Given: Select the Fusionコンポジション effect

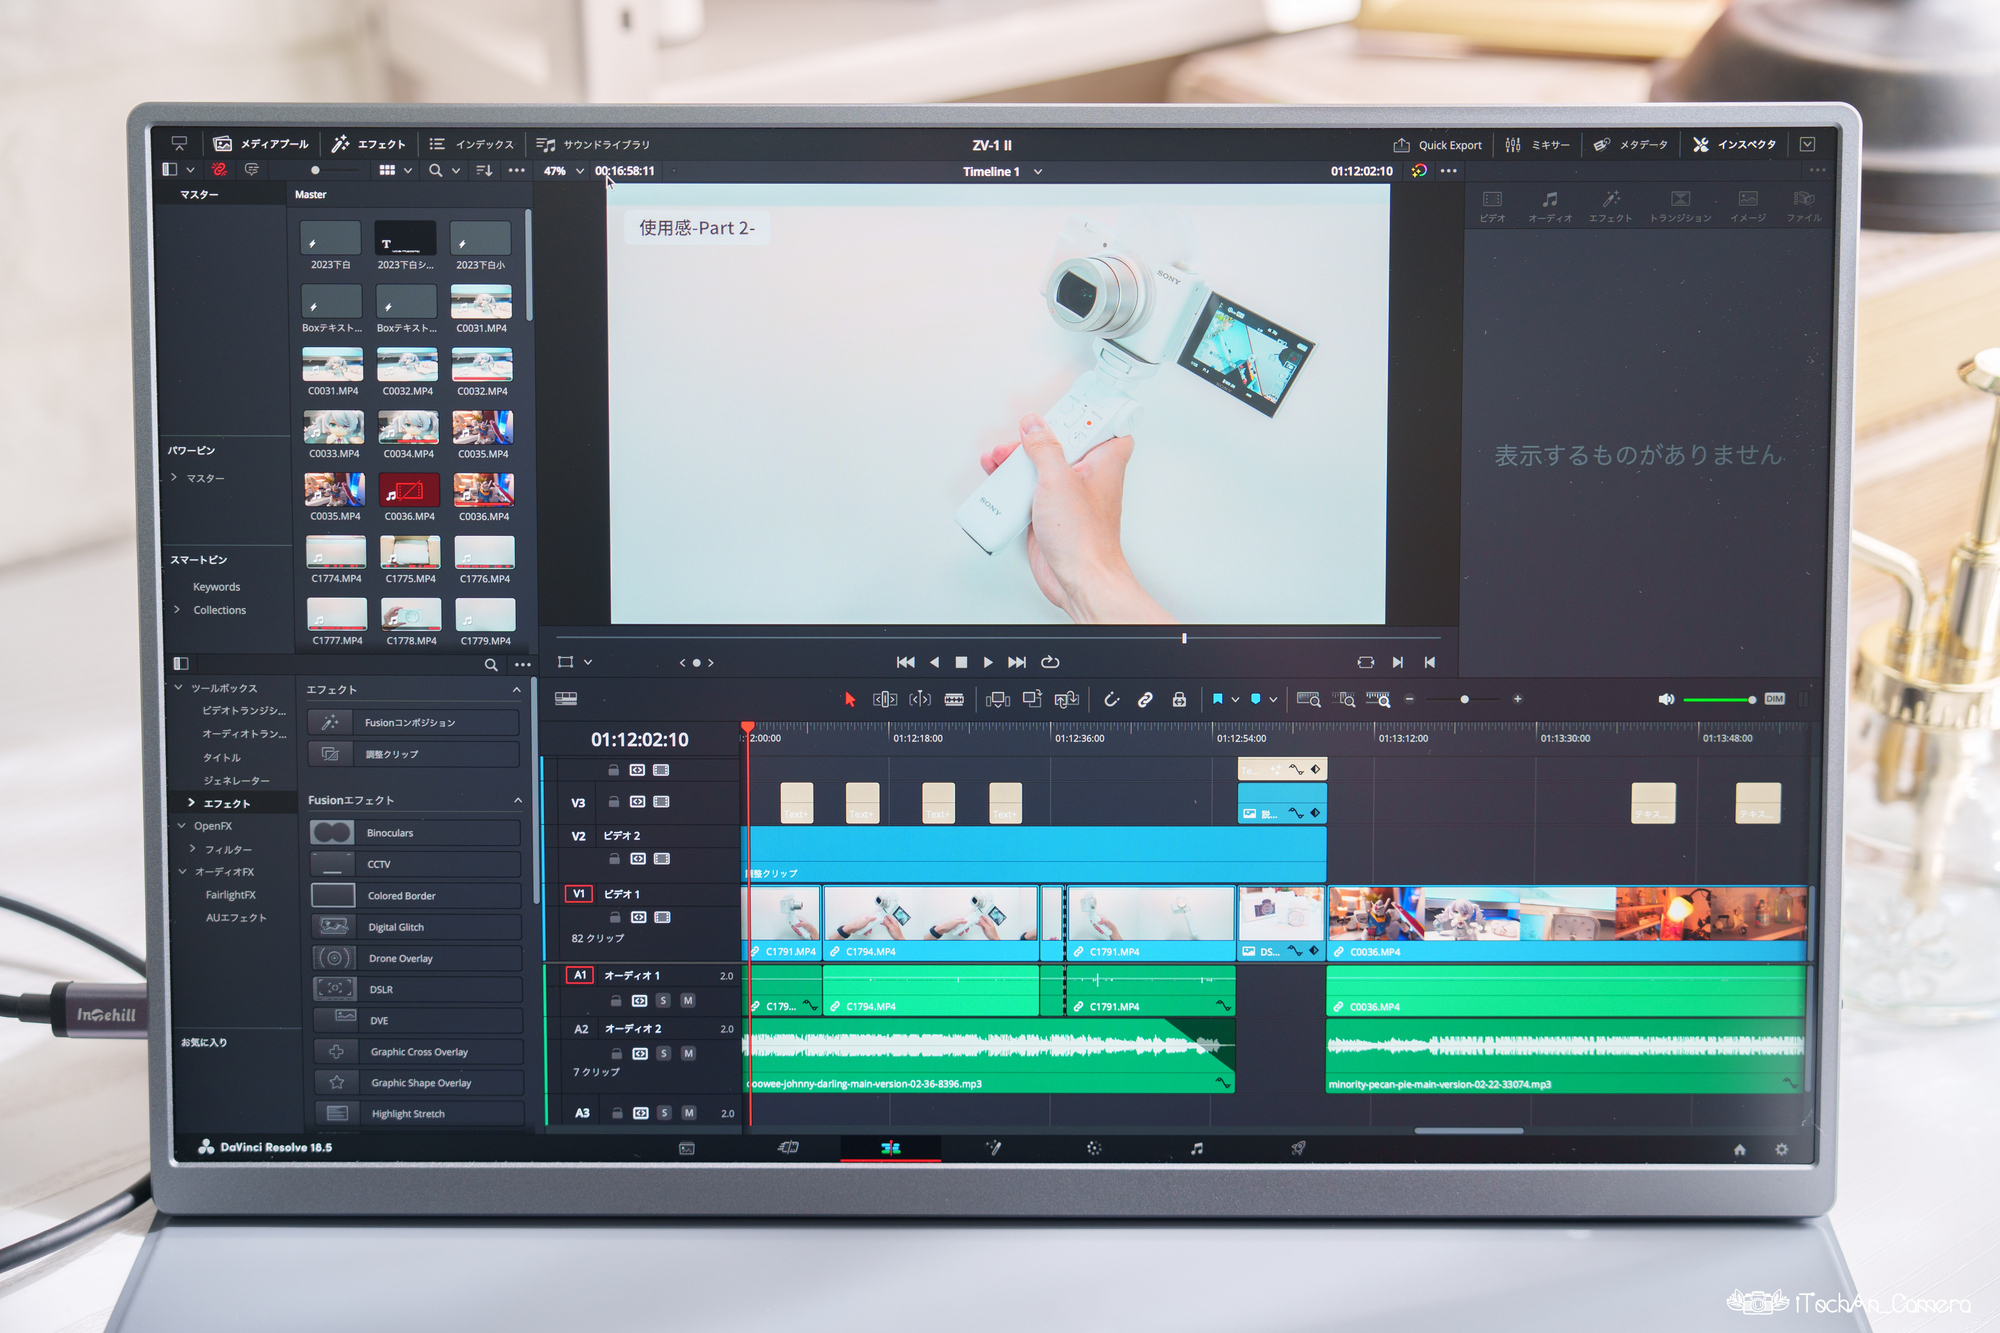Looking at the screenshot, I should [413, 722].
